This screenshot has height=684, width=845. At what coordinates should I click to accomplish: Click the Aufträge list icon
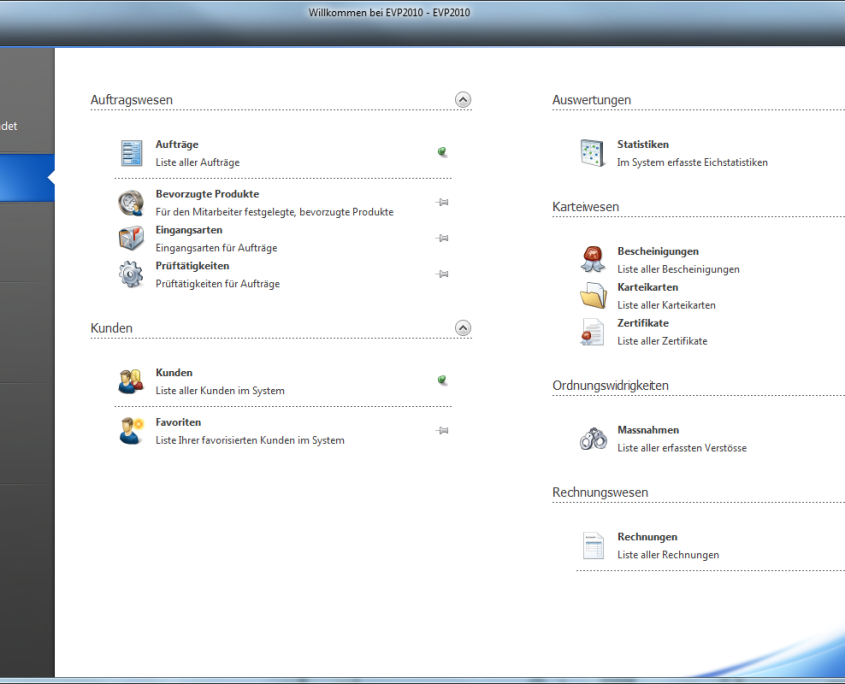click(132, 153)
